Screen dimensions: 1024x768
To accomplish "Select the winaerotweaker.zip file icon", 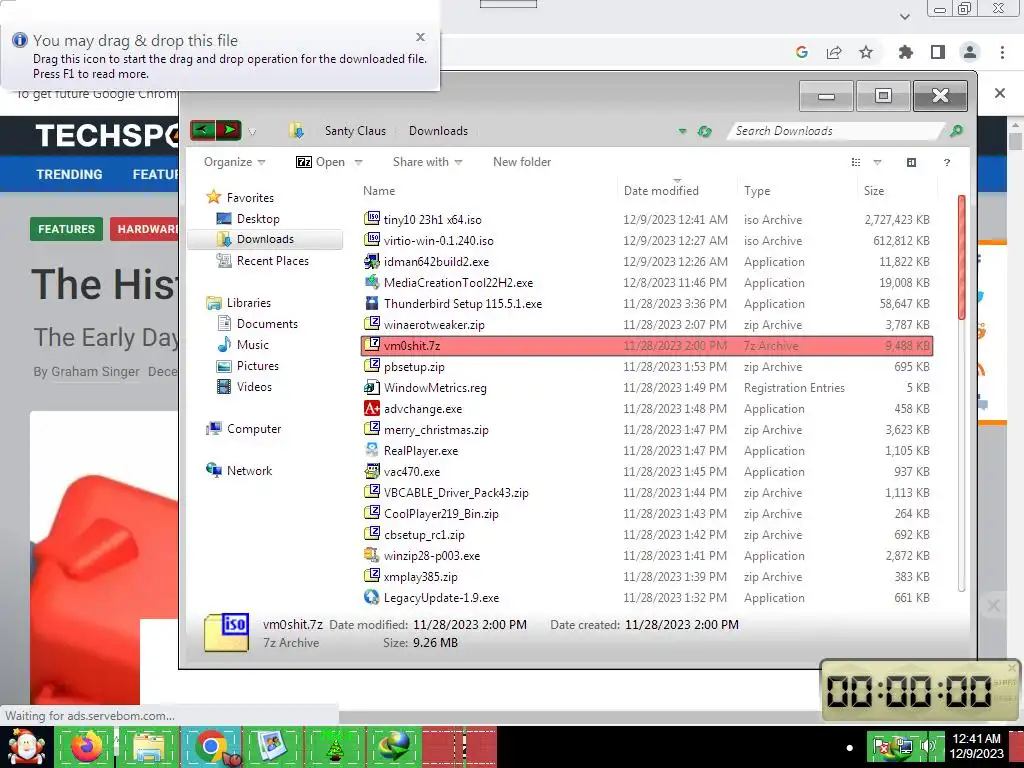I will (x=372, y=324).
